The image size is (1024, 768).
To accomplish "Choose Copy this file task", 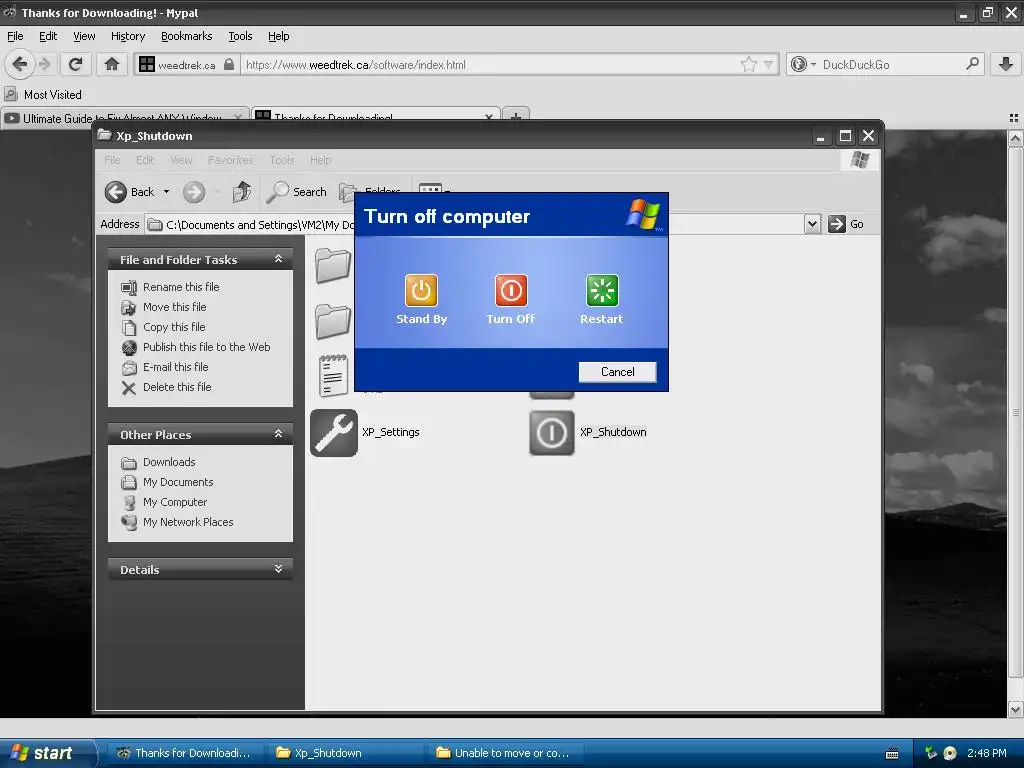I will (x=174, y=327).
